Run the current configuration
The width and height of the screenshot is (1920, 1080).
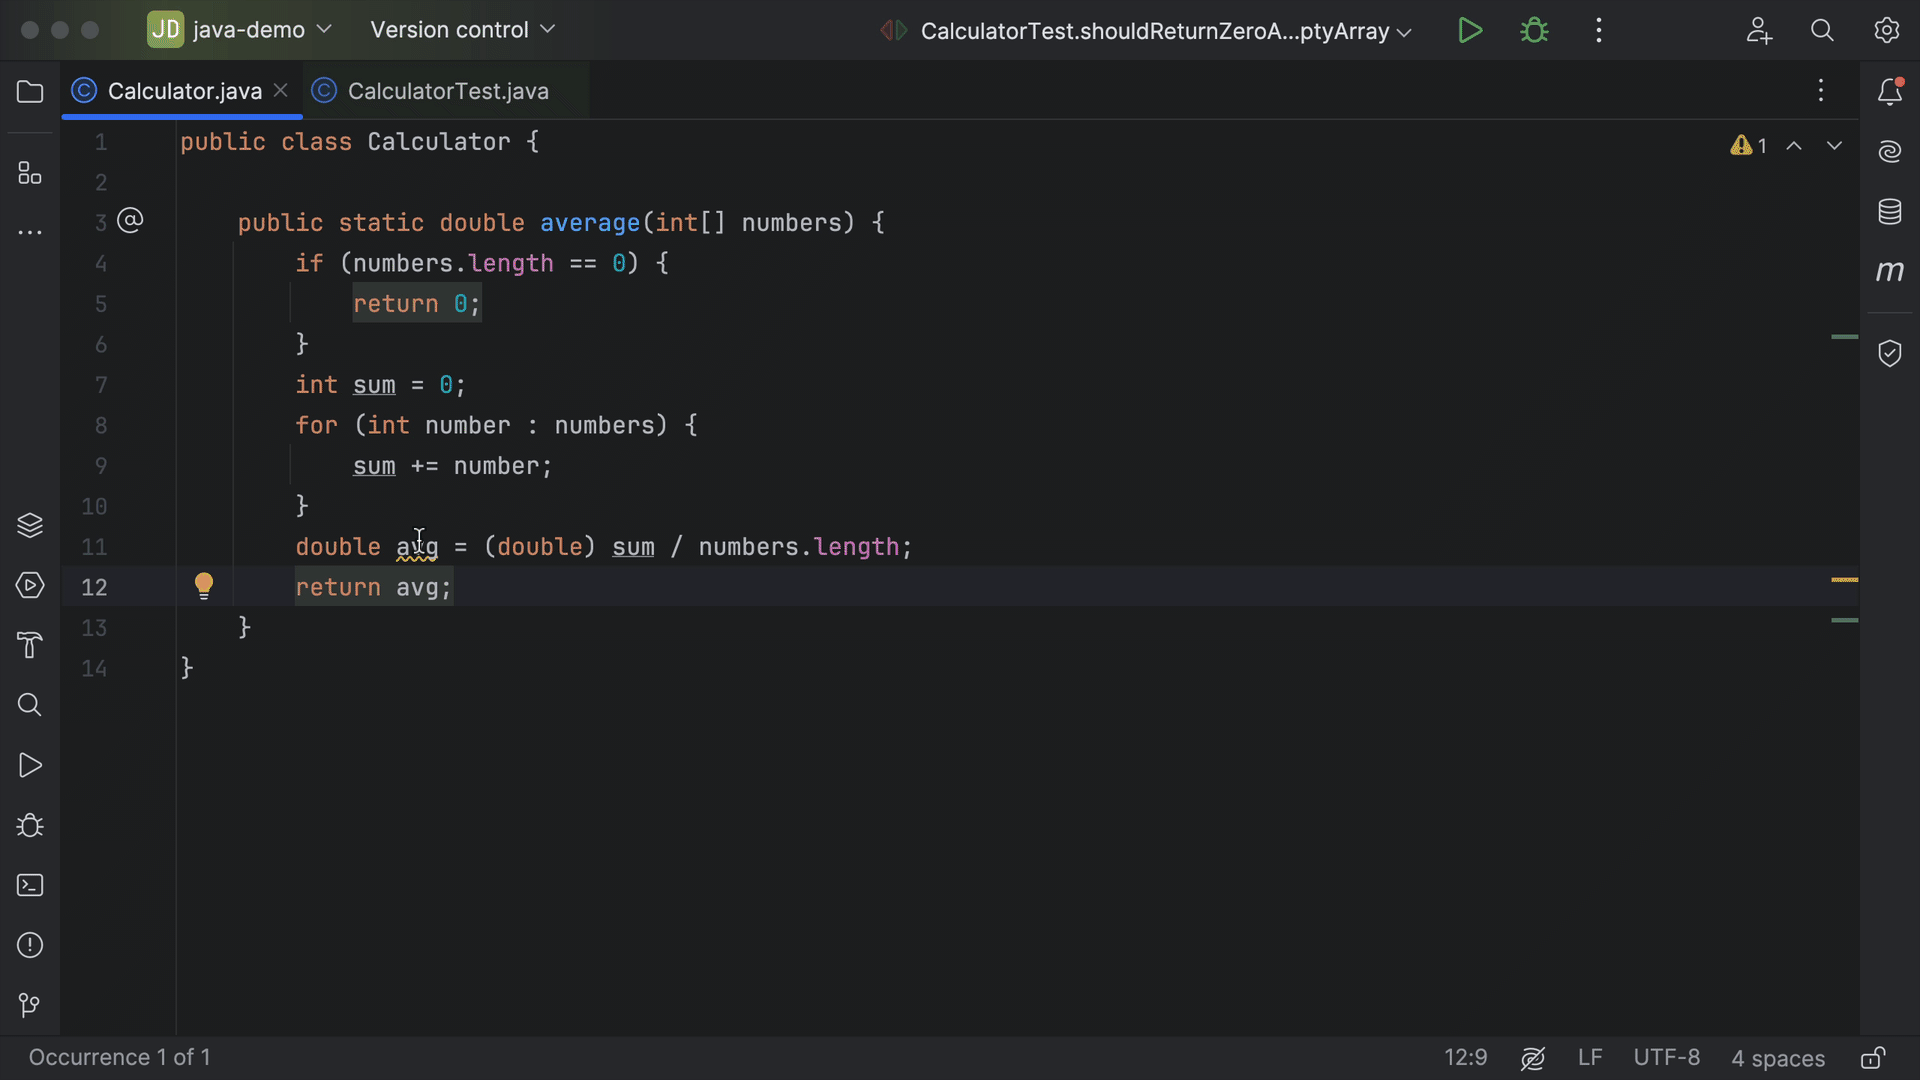[1470, 30]
